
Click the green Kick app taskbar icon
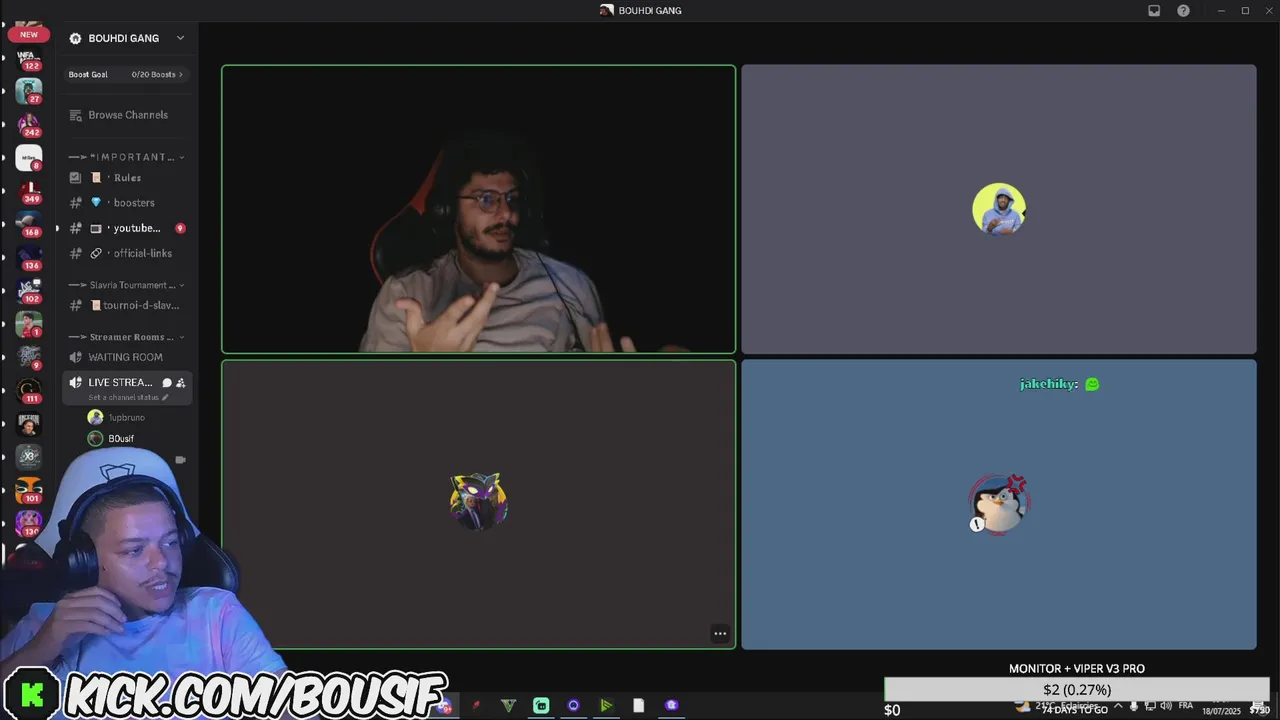click(541, 705)
